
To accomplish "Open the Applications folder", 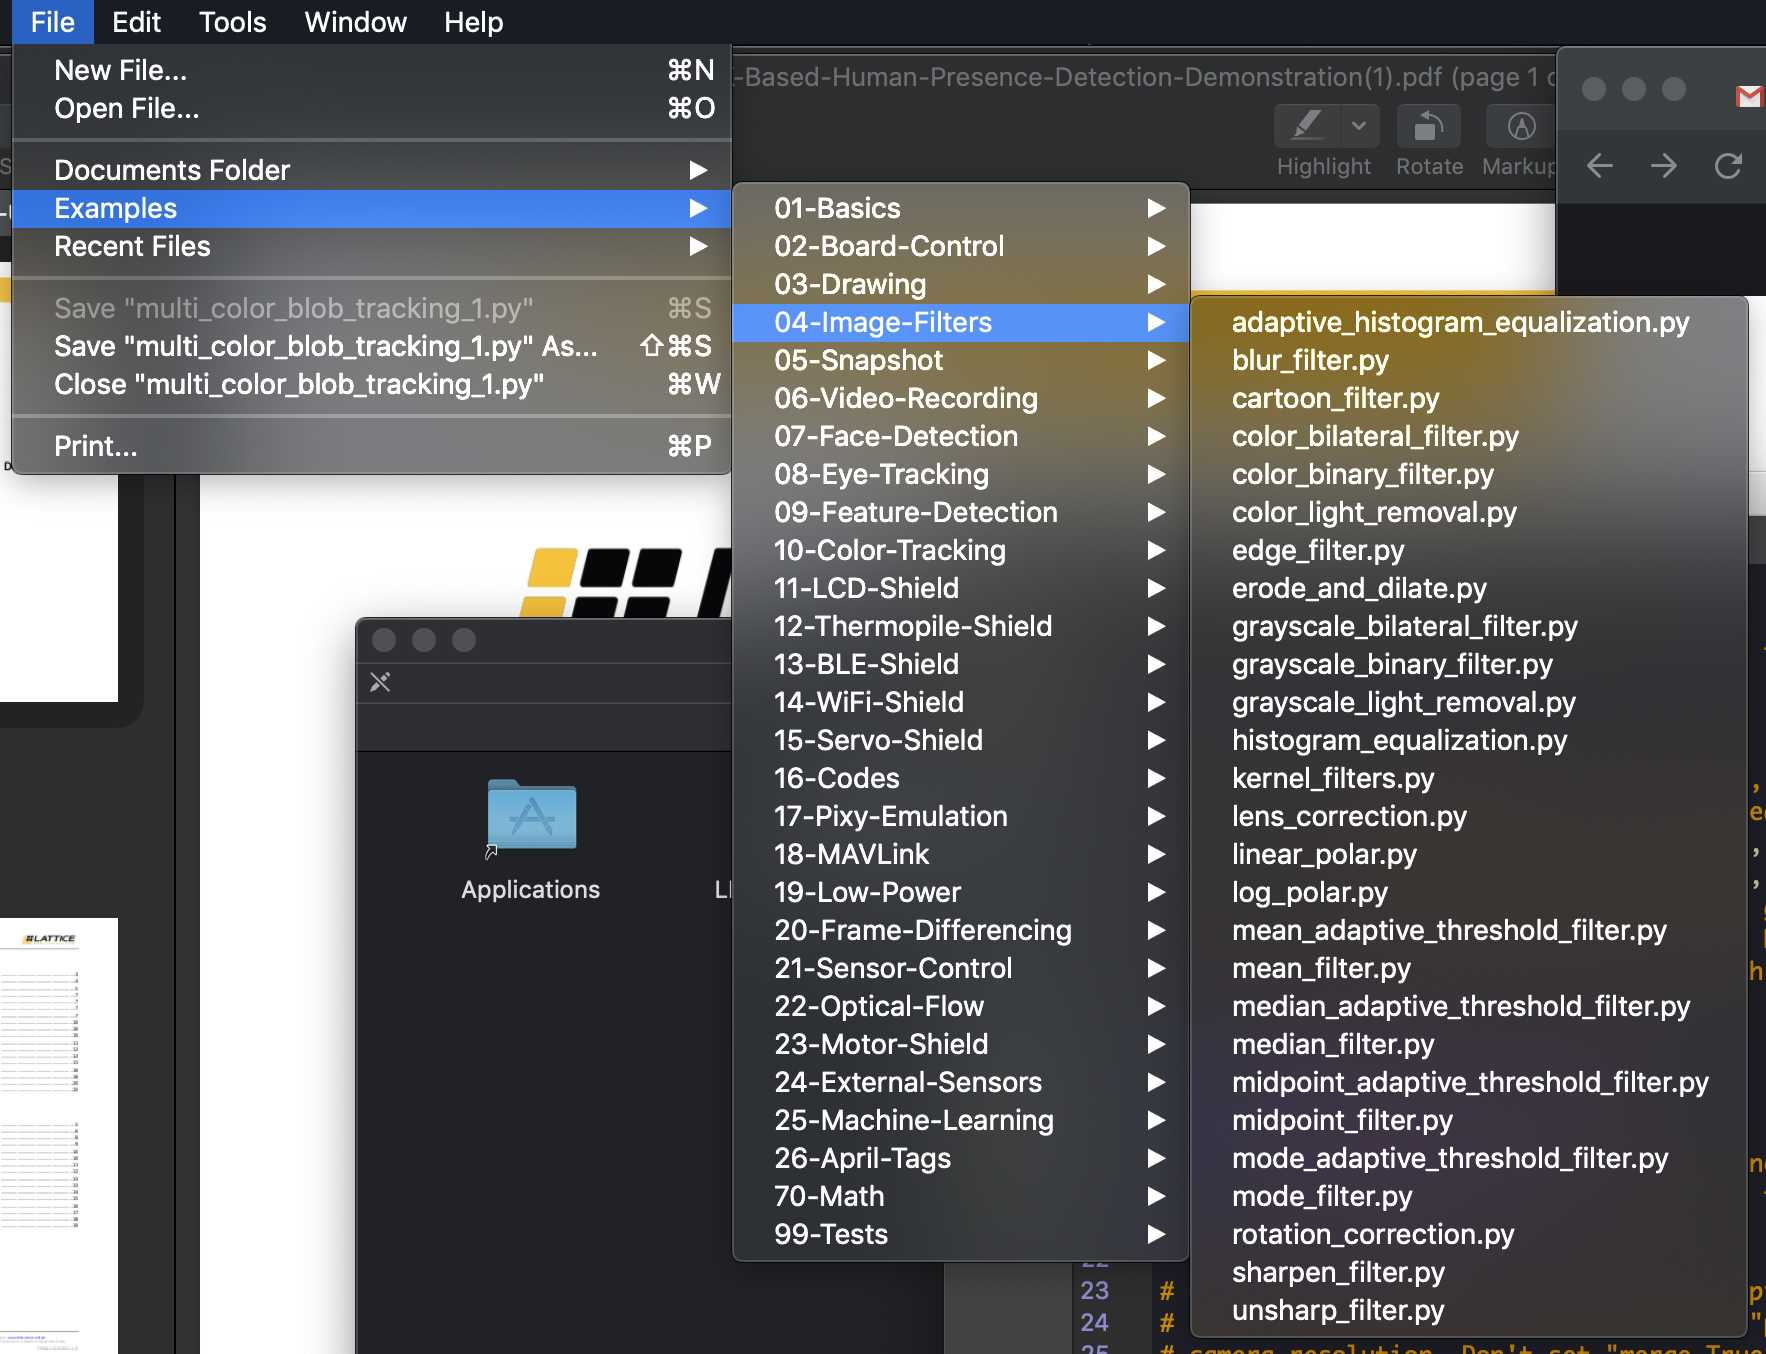I will (530, 815).
